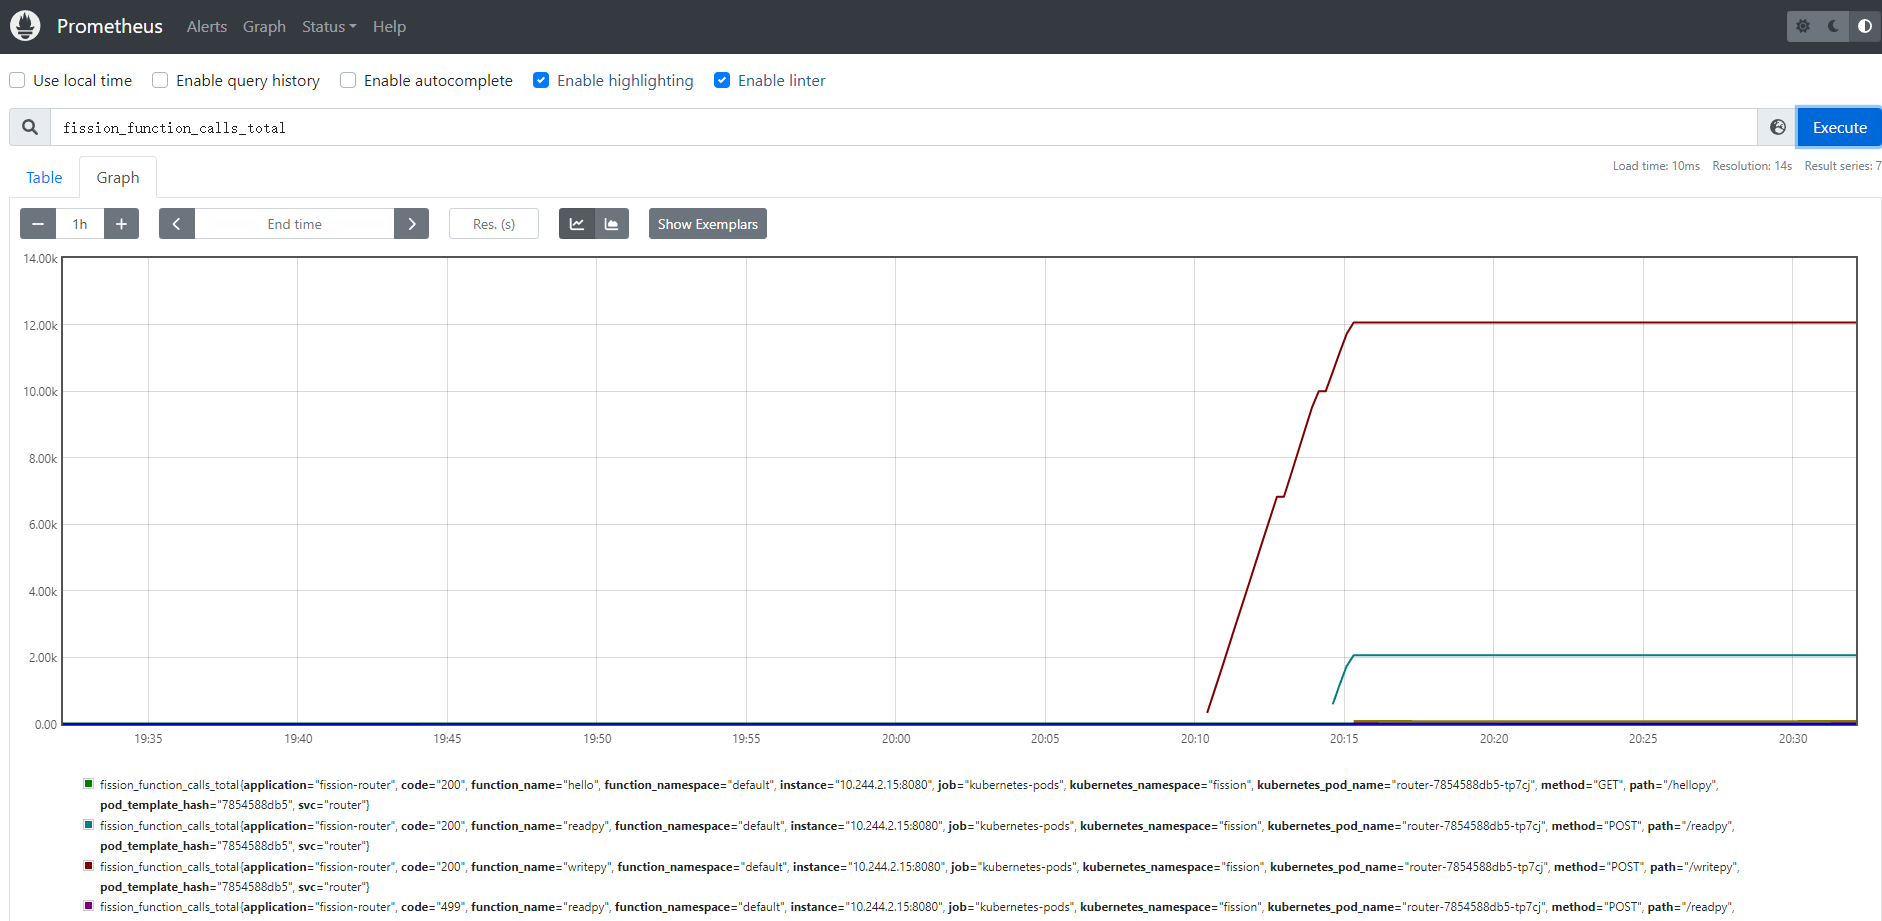
Task: Disable the Enable highlighting checkbox
Action: [541, 80]
